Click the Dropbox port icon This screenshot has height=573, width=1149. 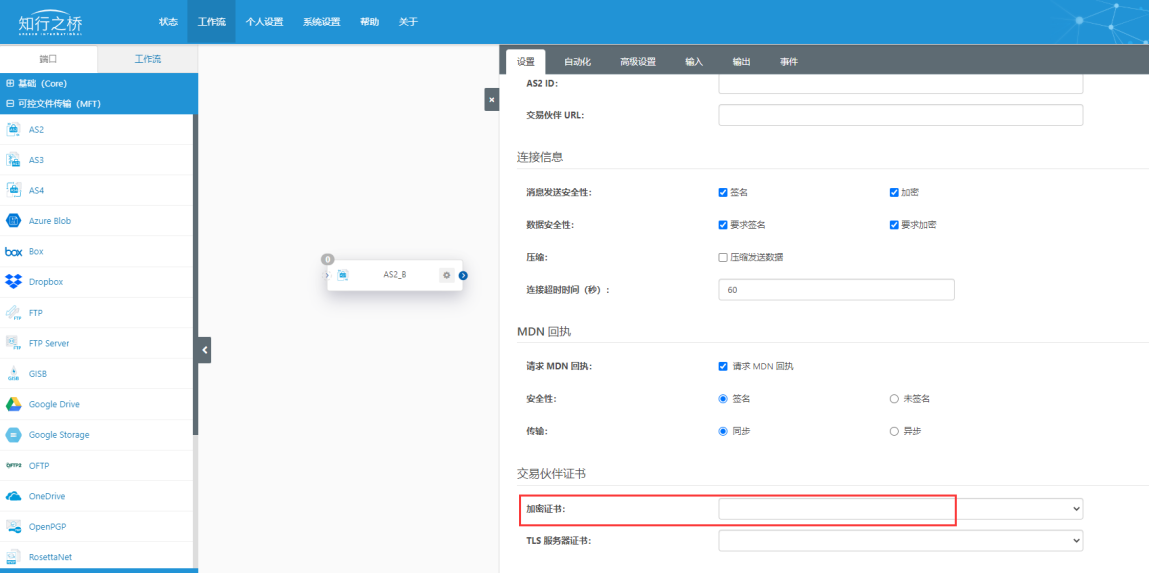(14, 282)
